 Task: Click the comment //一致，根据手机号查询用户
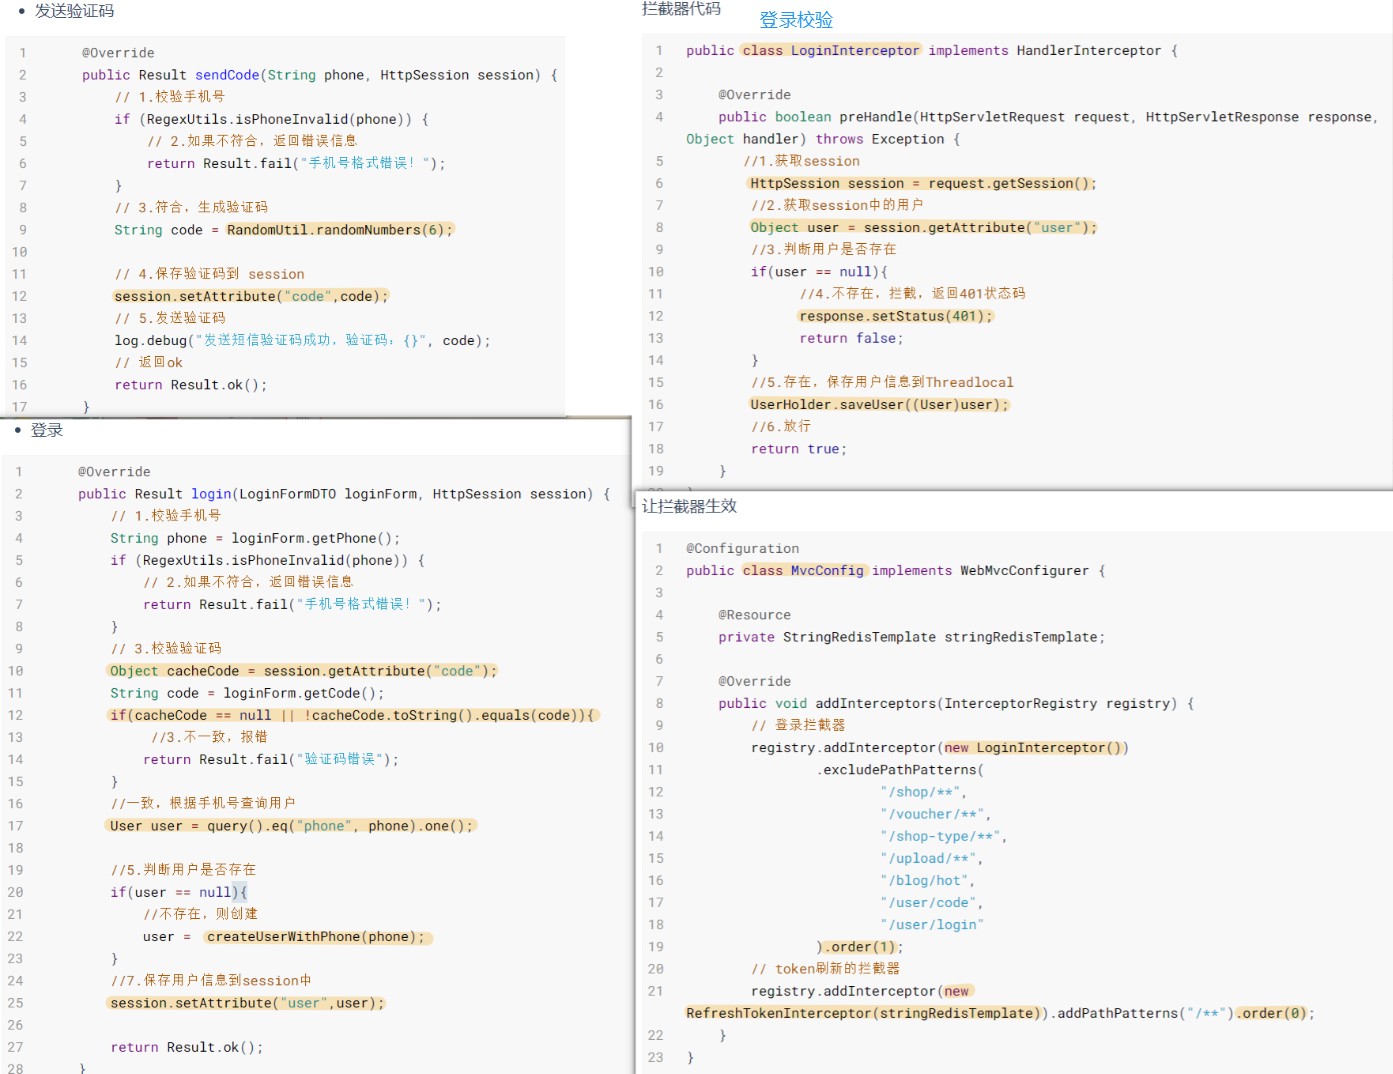click(x=203, y=803)
